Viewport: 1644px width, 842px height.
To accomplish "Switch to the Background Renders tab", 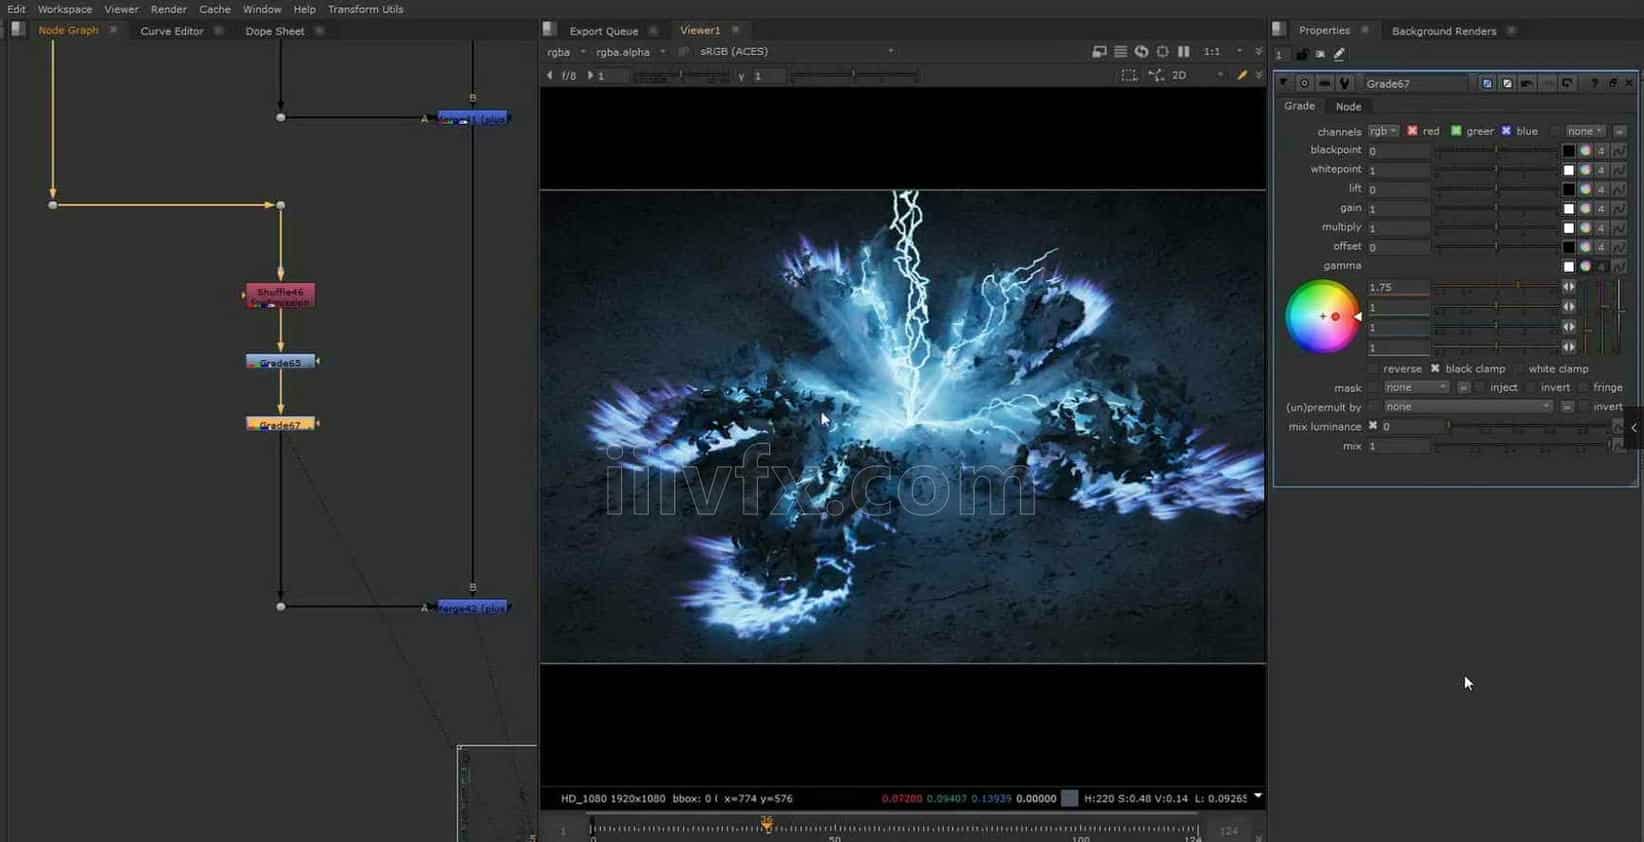I will [x=1444, y=31].
